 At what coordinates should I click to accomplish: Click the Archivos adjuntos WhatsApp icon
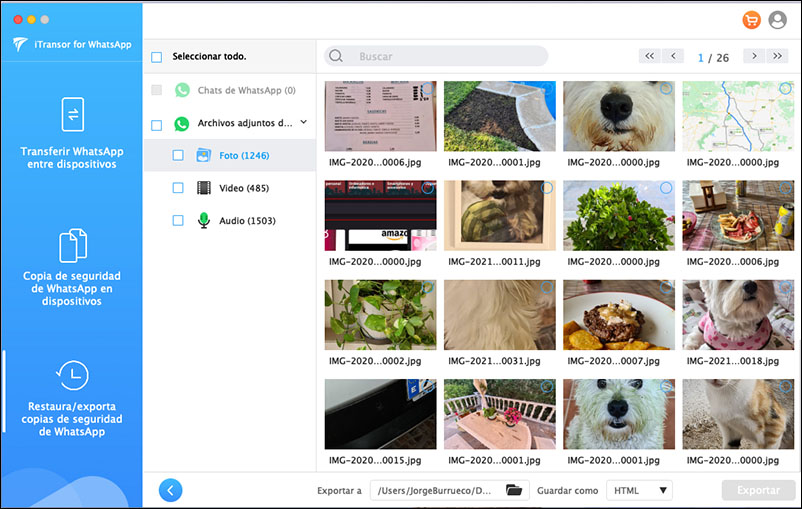point(182,123)
